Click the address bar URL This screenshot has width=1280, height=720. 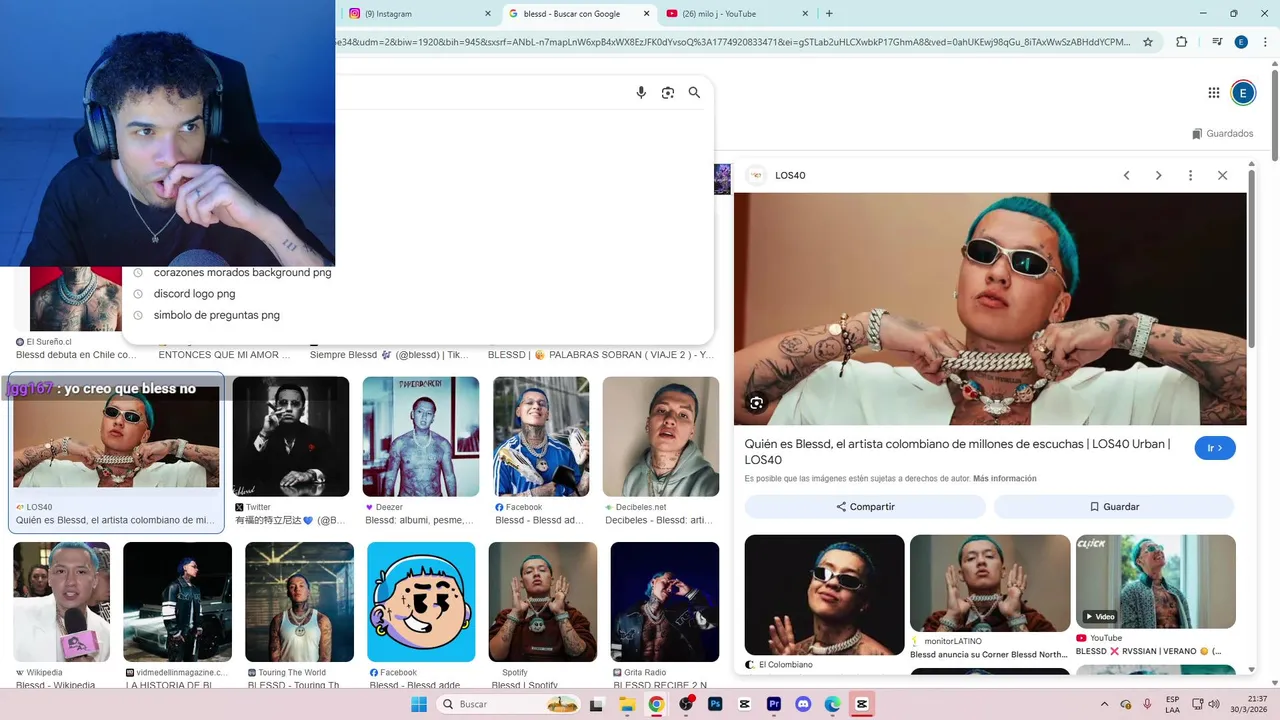click(x=735, y=42)
